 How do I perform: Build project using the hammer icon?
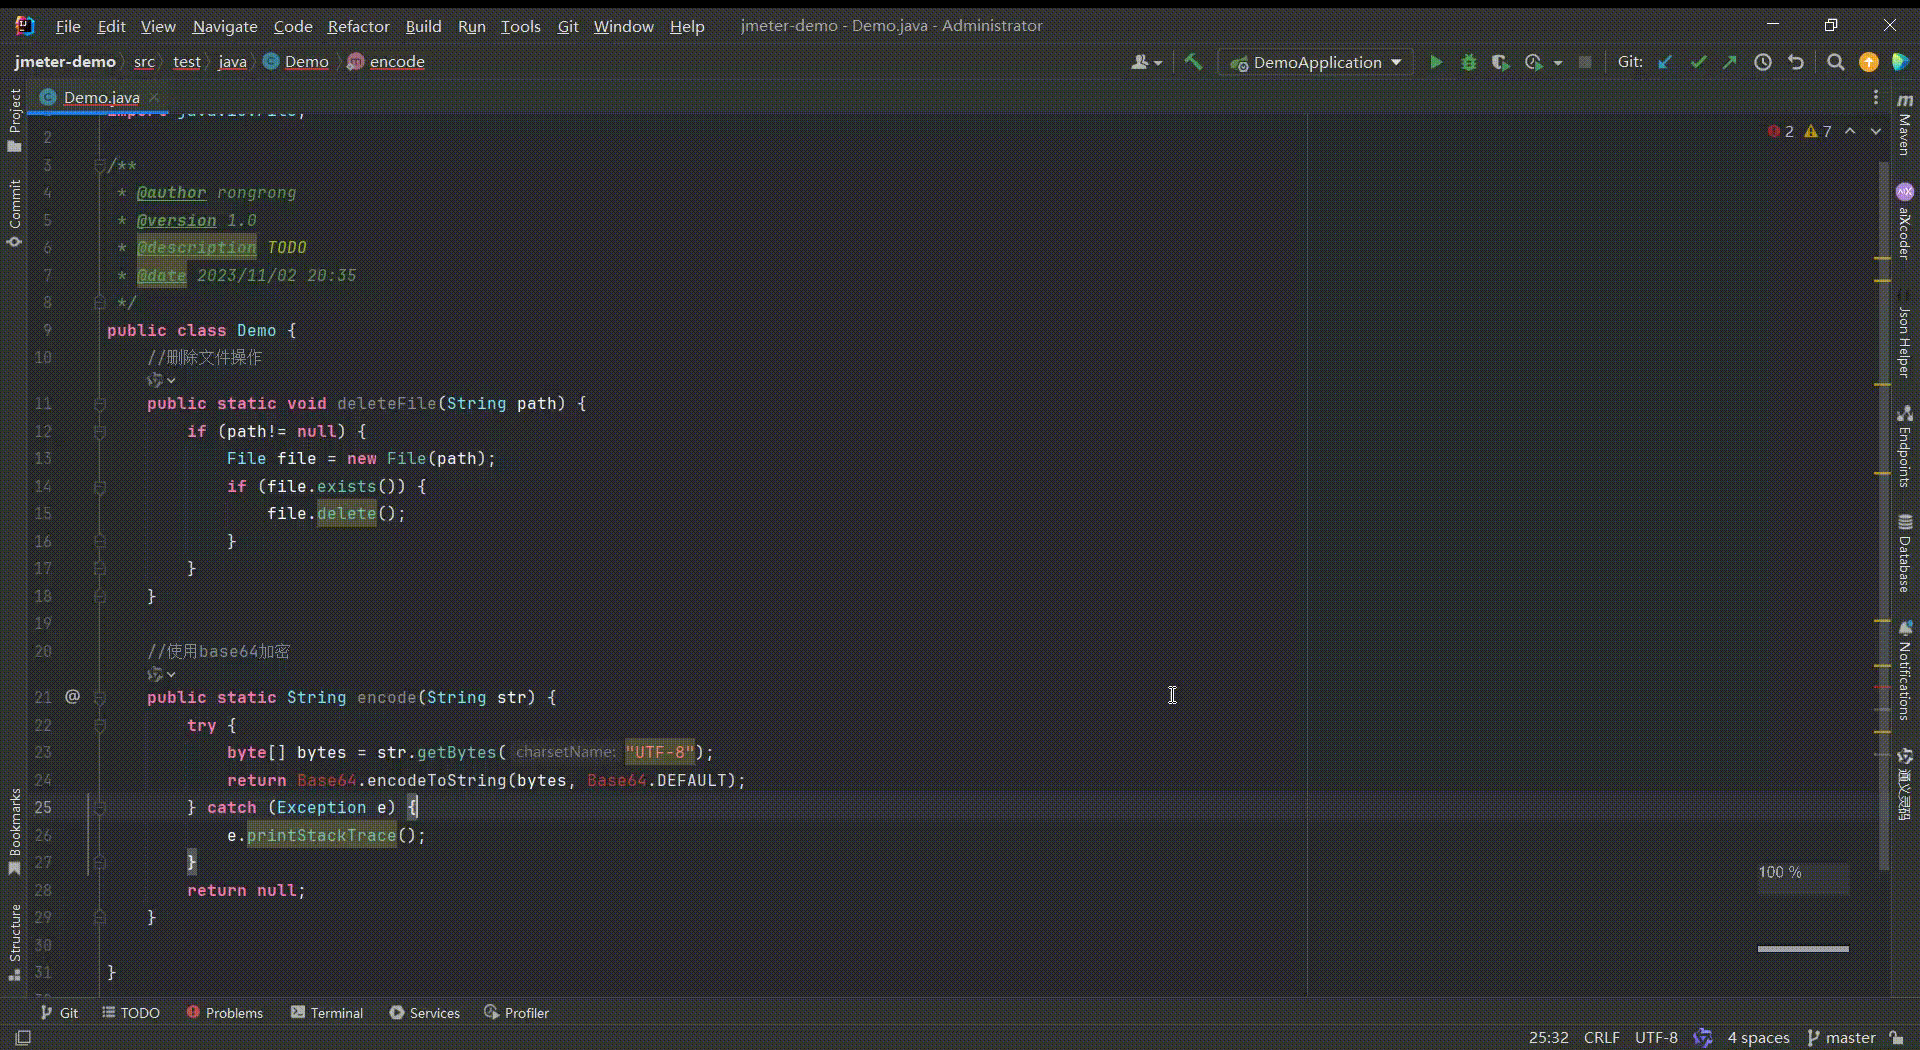pos(1193,62)
